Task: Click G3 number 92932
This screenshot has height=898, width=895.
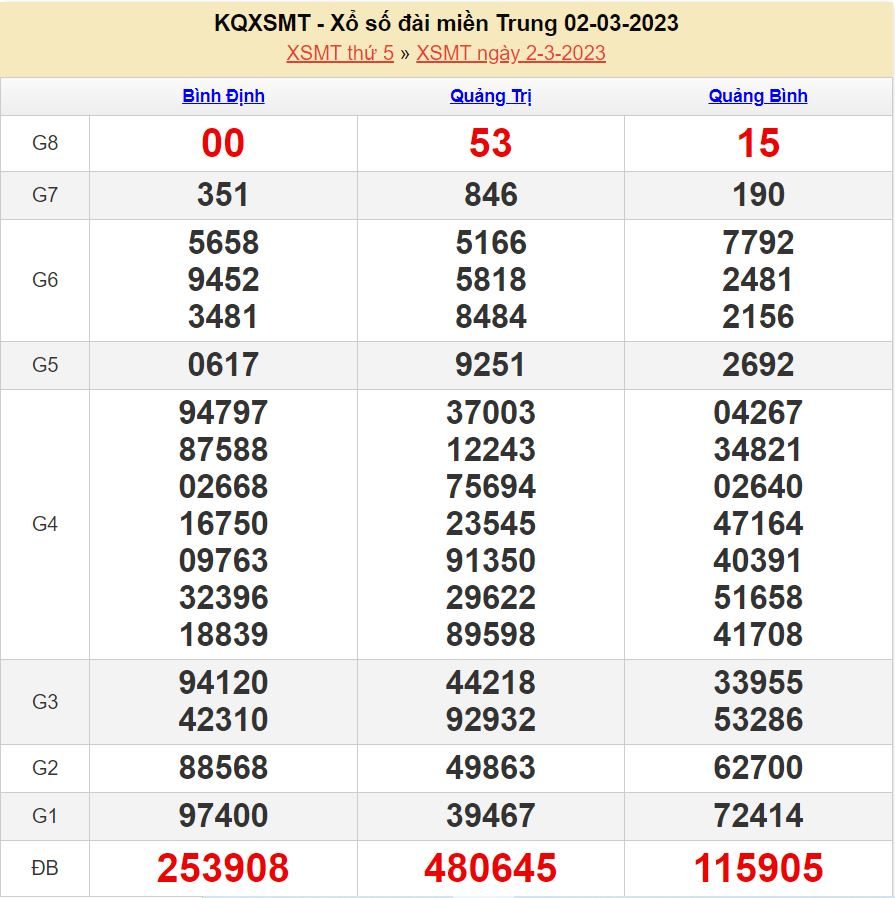Action: pyautogui.click(x=491, y=719)
